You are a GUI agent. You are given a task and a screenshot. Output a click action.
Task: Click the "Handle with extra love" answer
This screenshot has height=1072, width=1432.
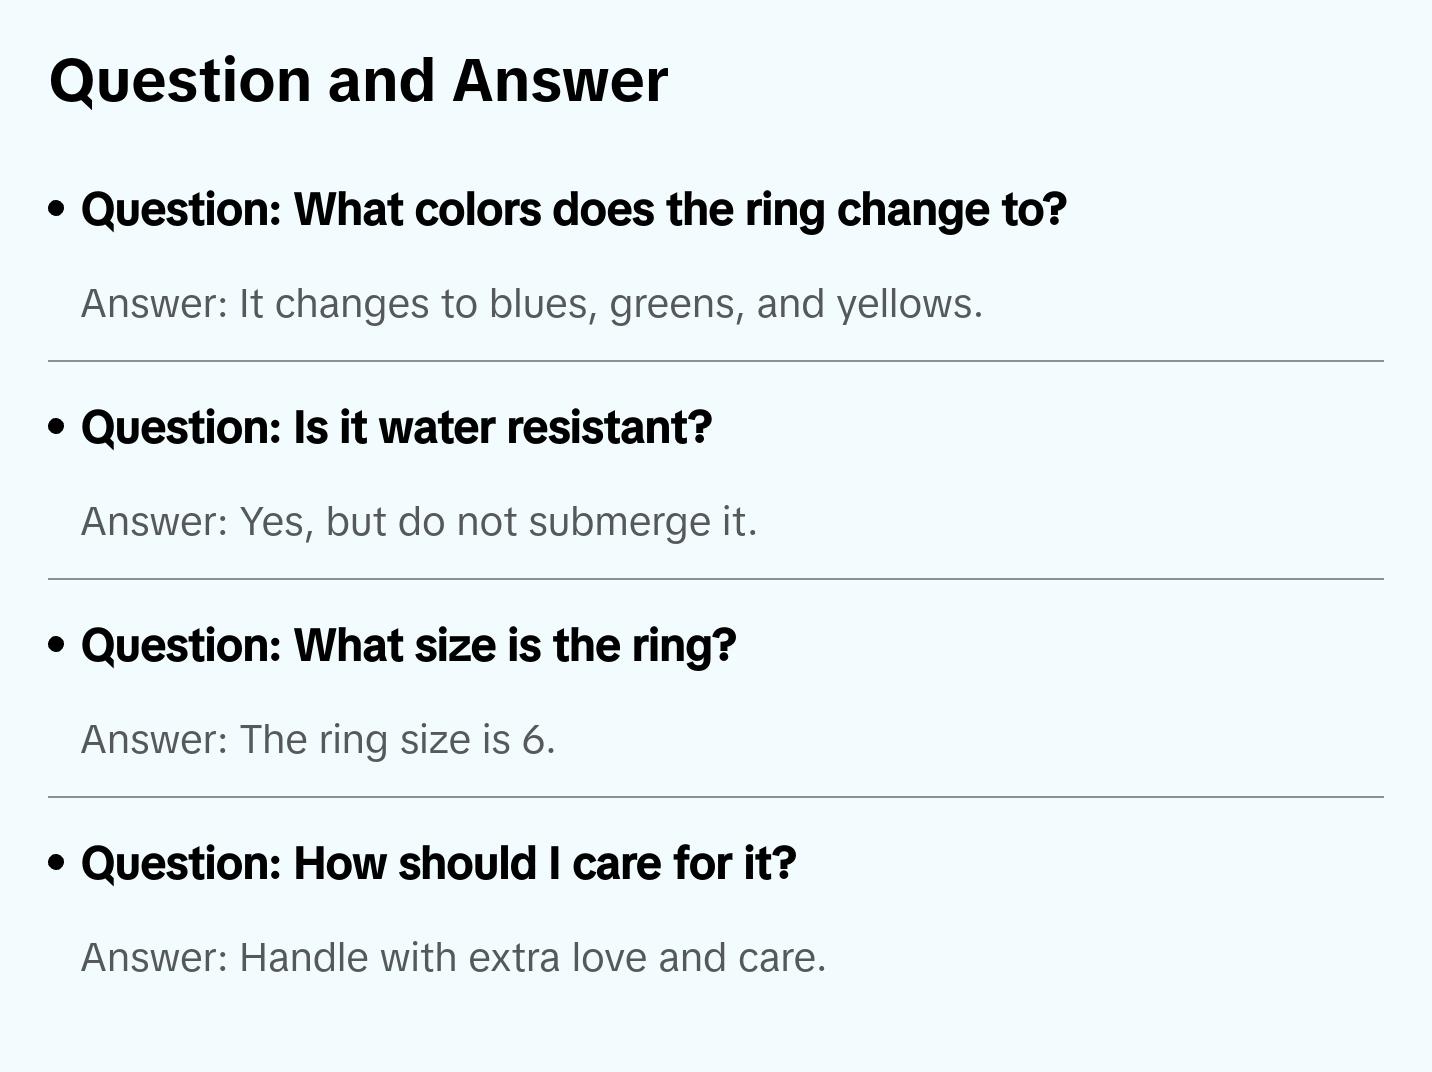pos(454,958)
